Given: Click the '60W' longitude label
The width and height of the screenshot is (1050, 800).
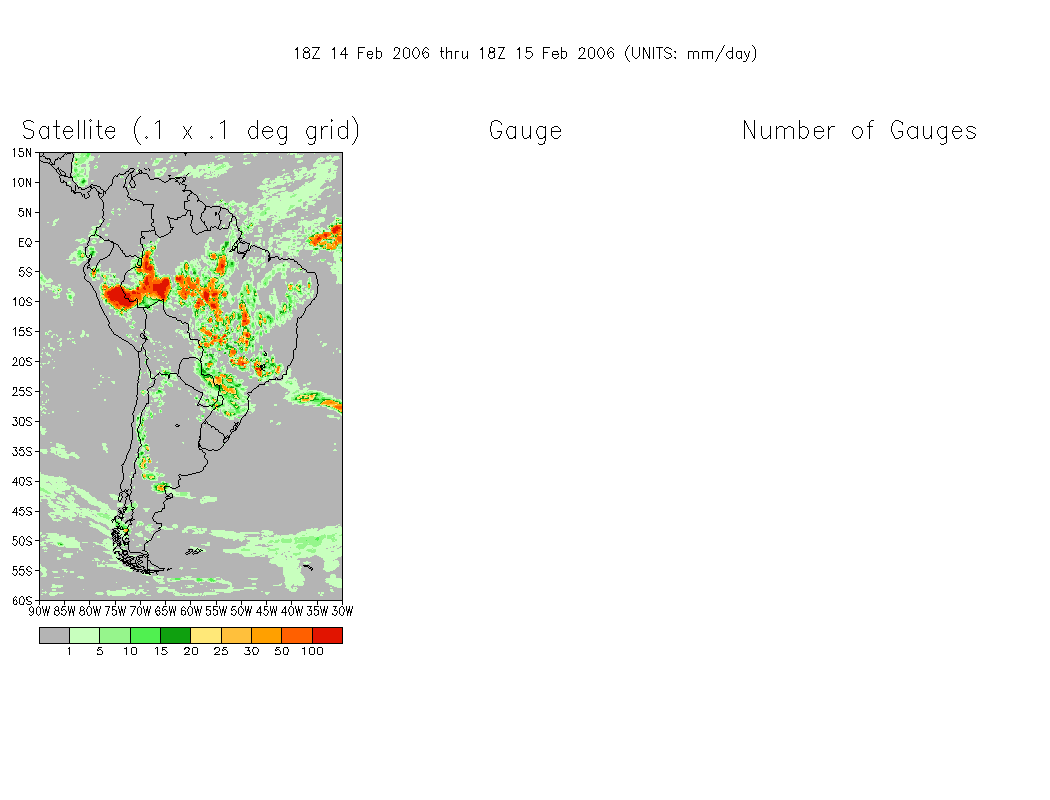Looking at the screenshot, I should (x=191, y=611).
